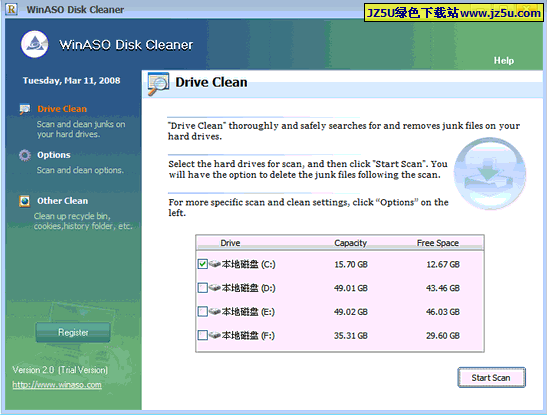Screen dimensions: 547x415
Task: Click the drive label ending in (D:)
Action: pos(248,288)
